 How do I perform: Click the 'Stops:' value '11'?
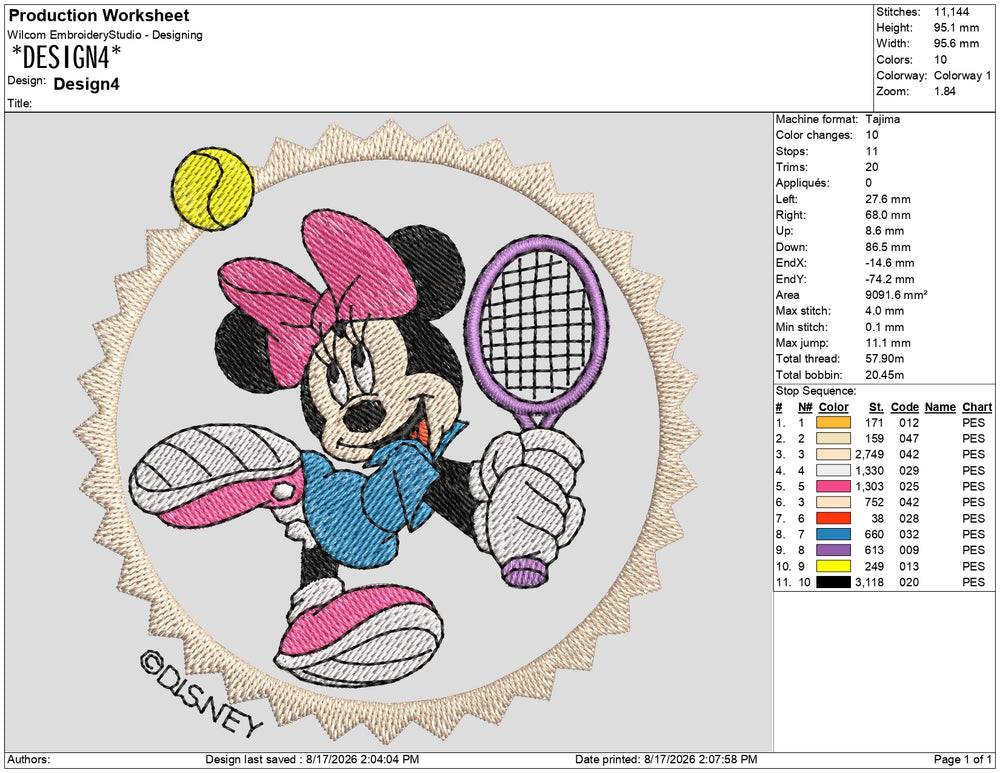pyautogui.click(x=872, y=151)
